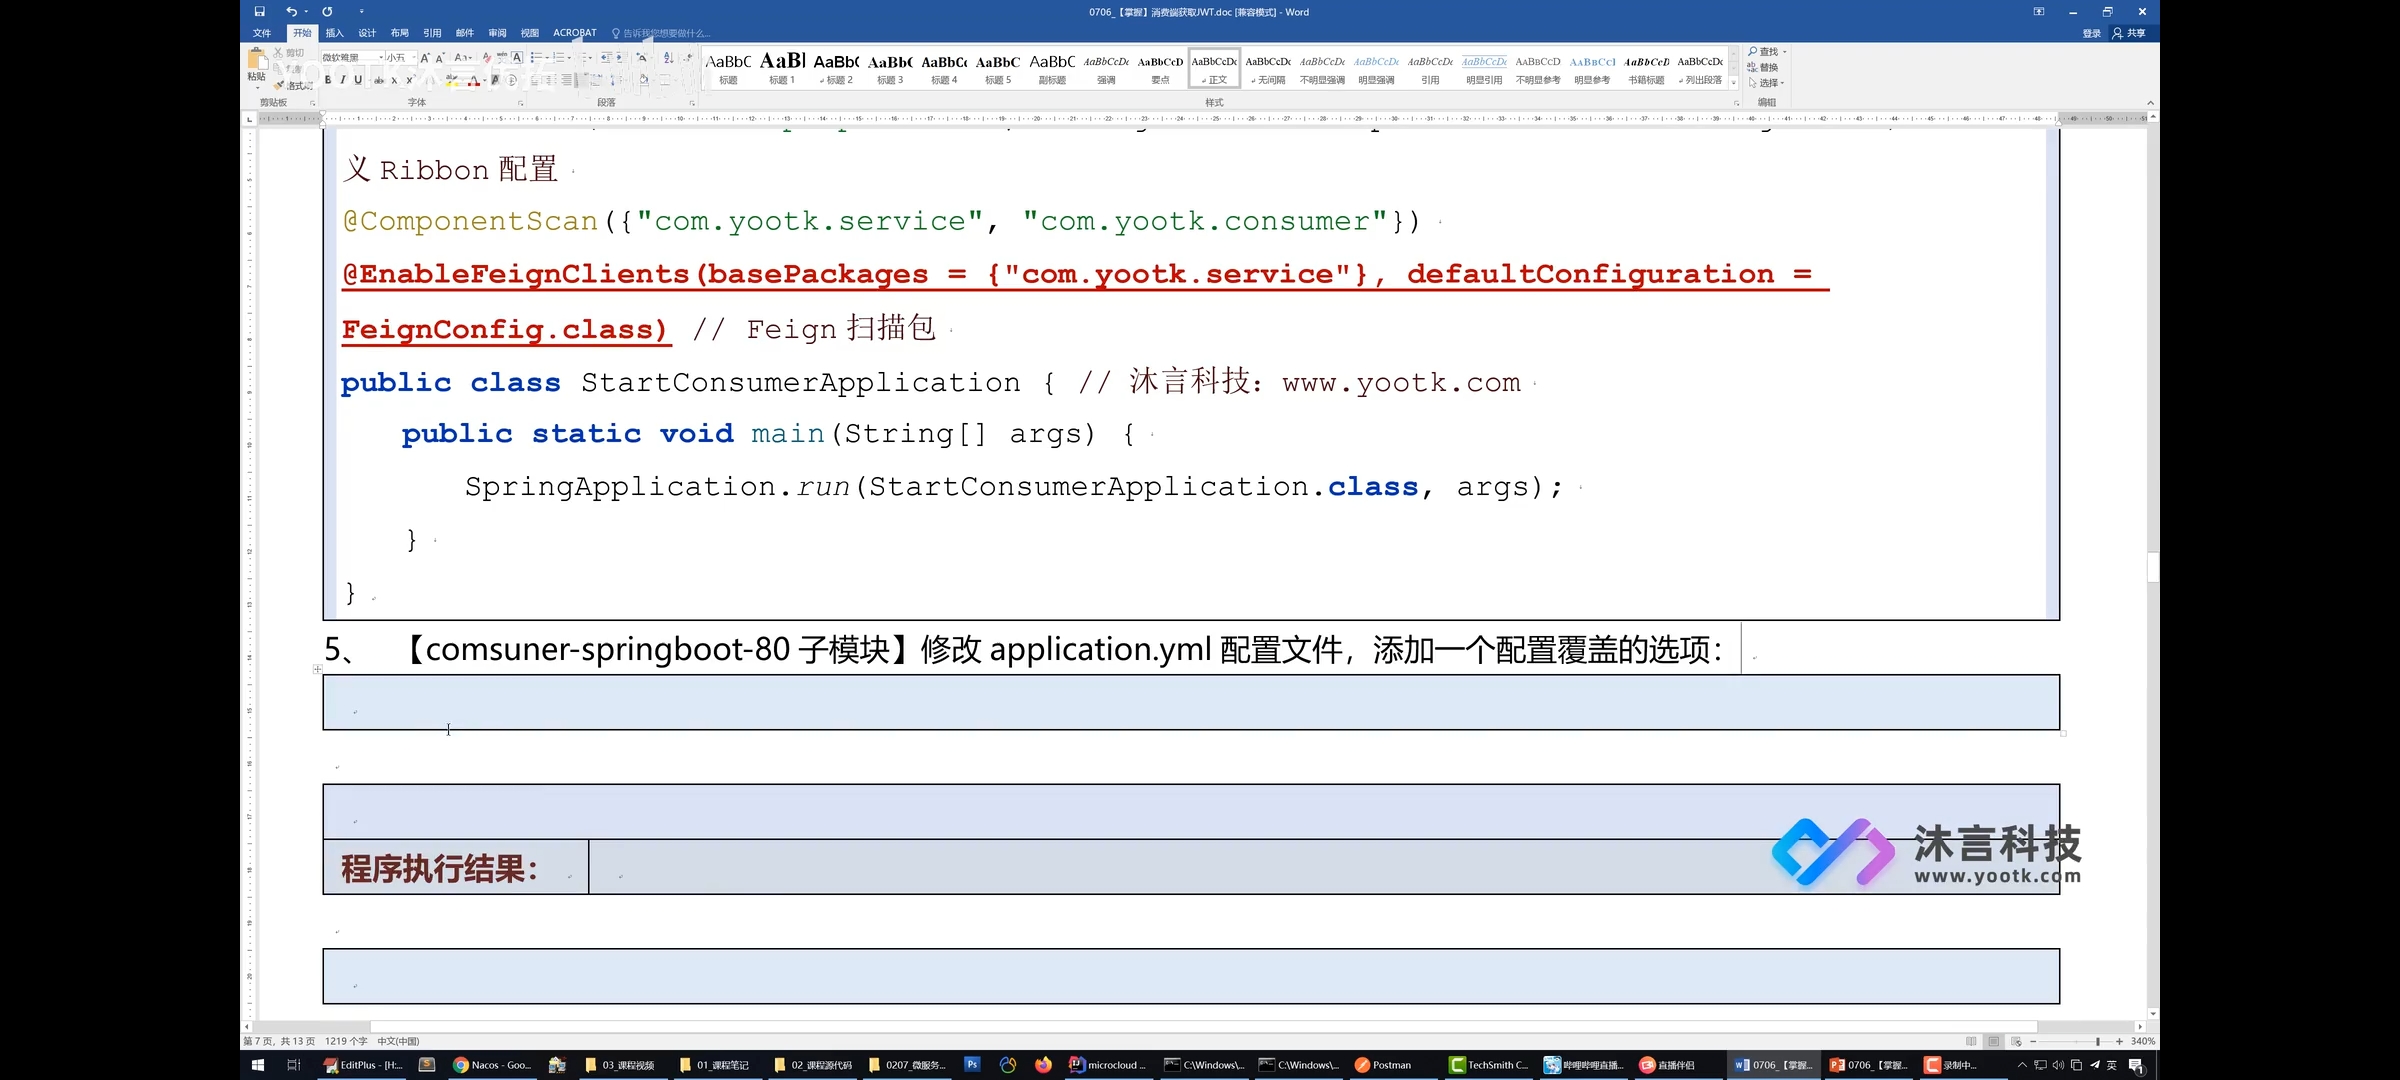Open Font dialog launcher in 字体 group
Screen dimensions: 2400x1080
520,103
